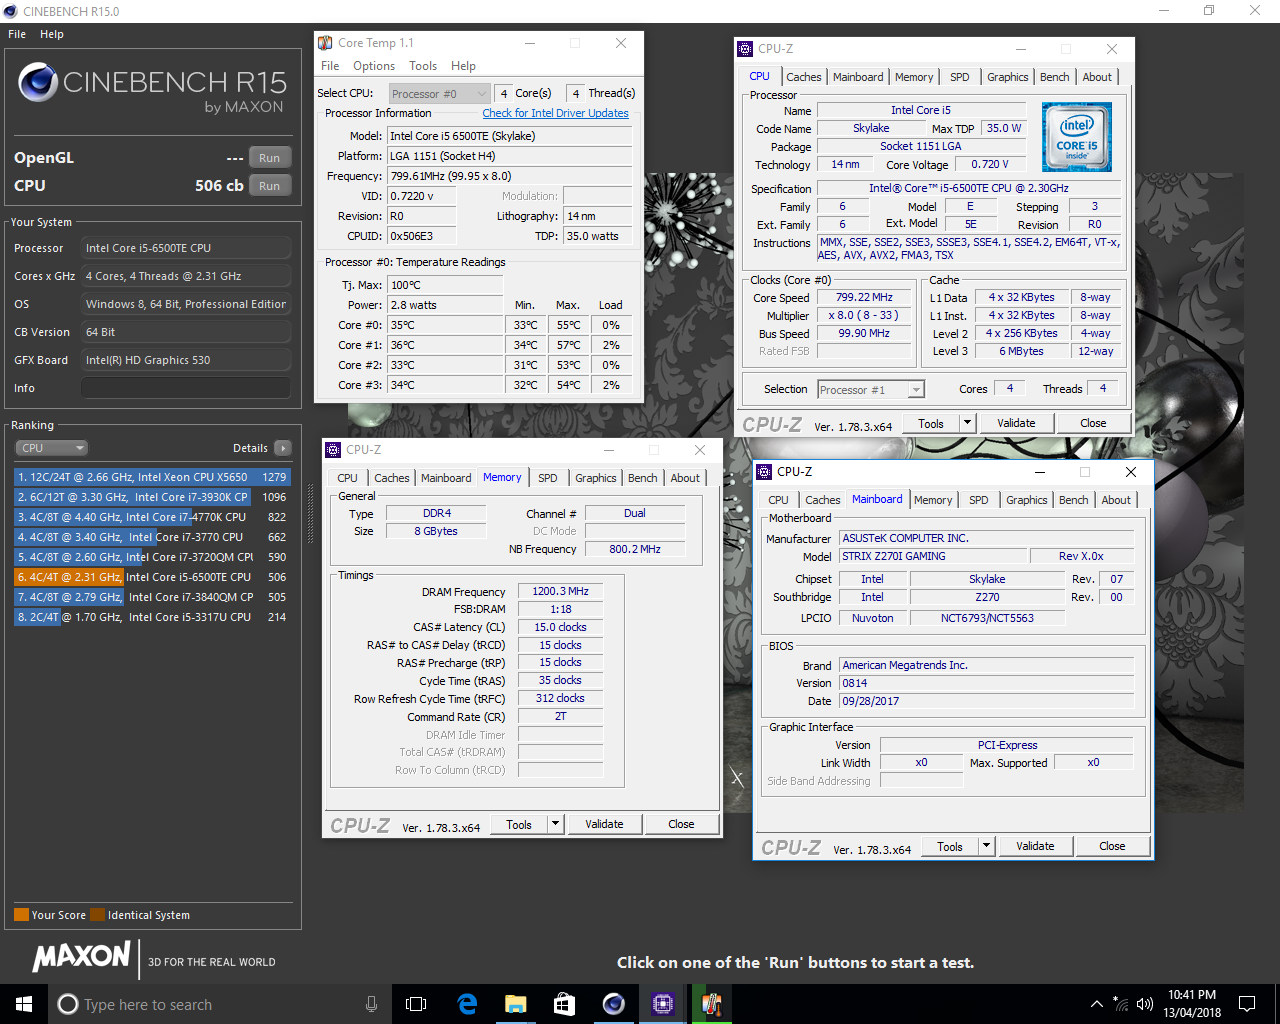Open the Core Temp File menu

(x=330, y=66)
